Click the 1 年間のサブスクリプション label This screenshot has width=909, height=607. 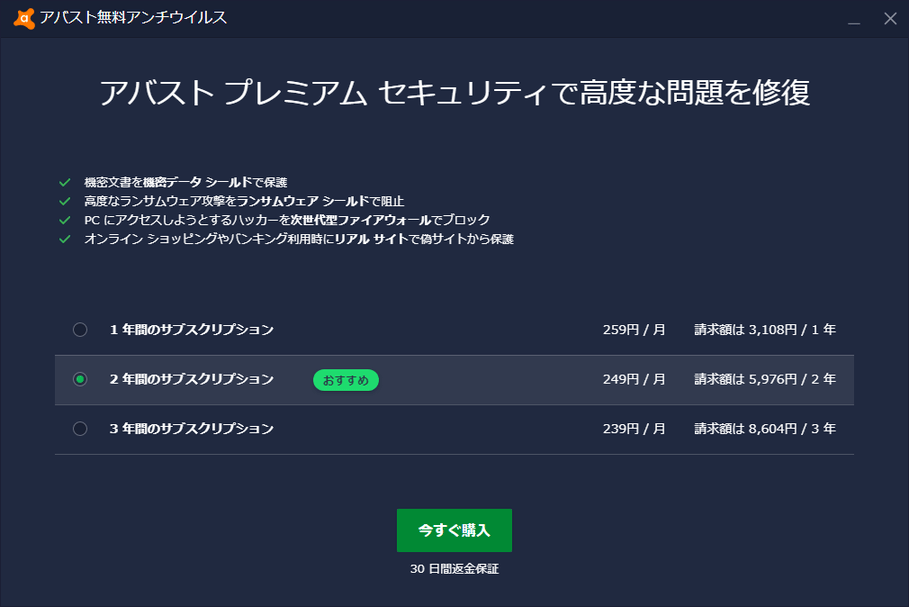coord(191,330)
